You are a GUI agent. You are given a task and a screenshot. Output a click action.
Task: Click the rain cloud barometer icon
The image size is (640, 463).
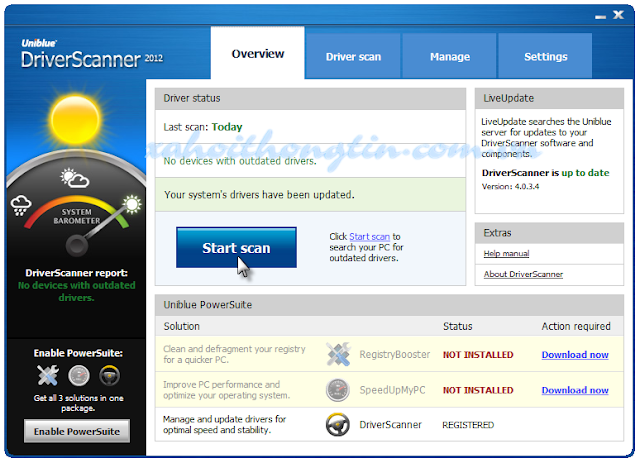(x=21, y=205)
